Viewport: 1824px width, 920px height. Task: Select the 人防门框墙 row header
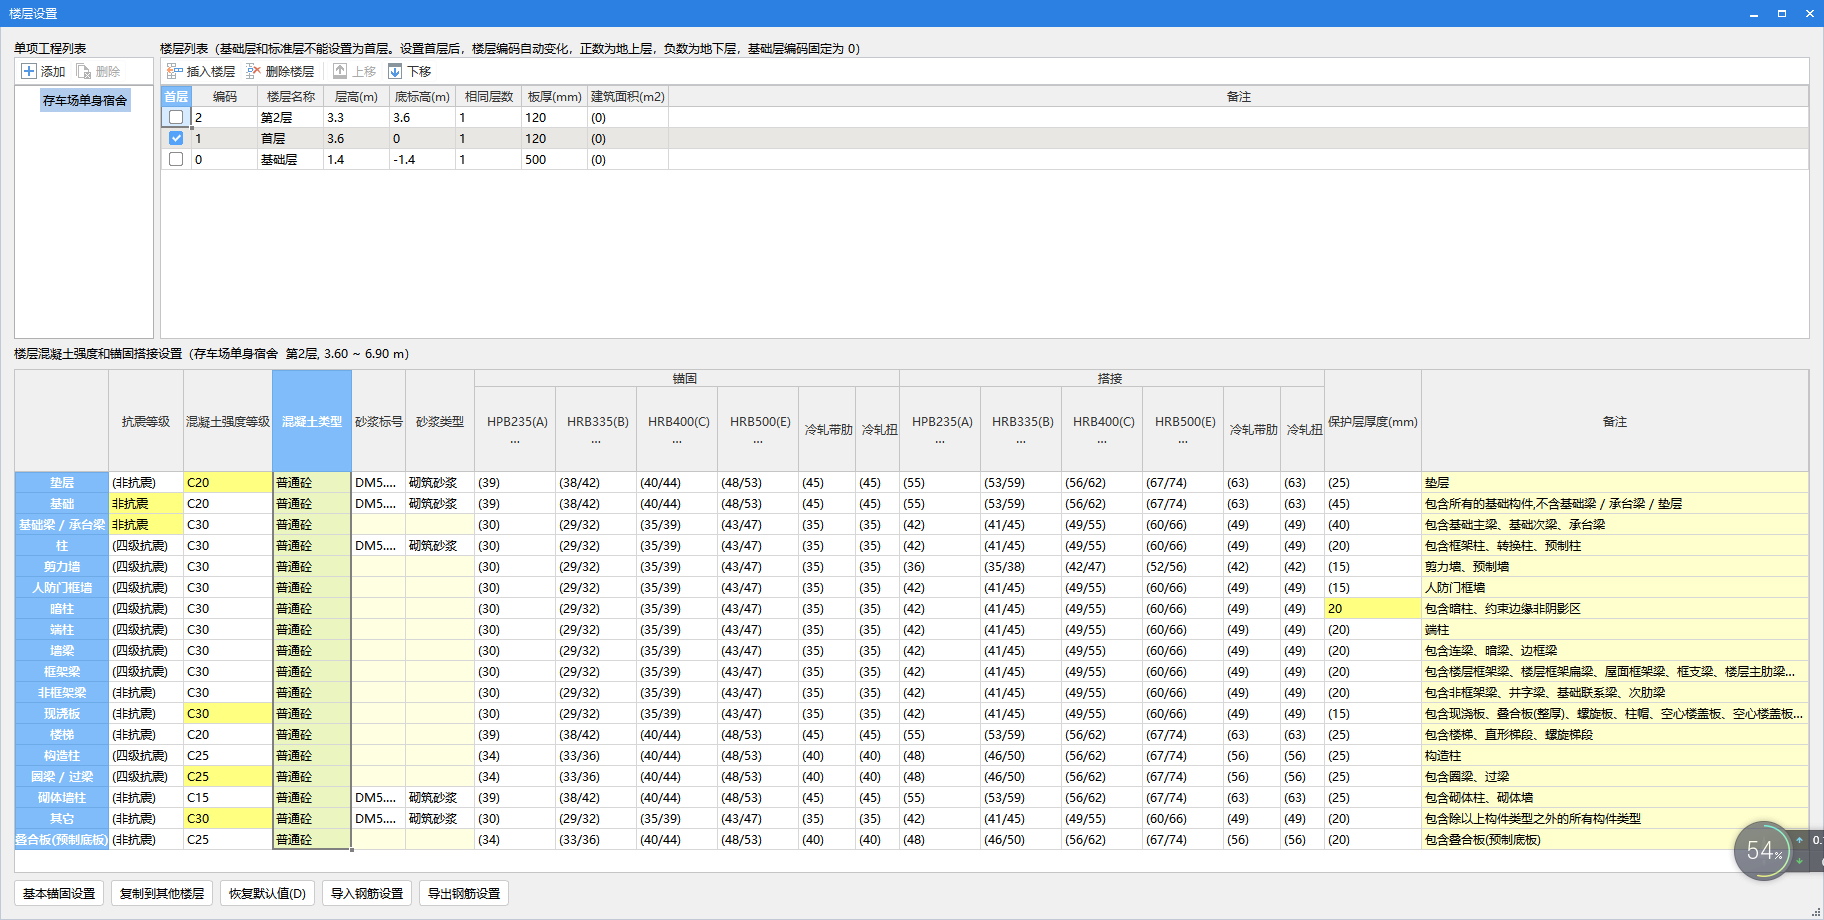[62, 587]
